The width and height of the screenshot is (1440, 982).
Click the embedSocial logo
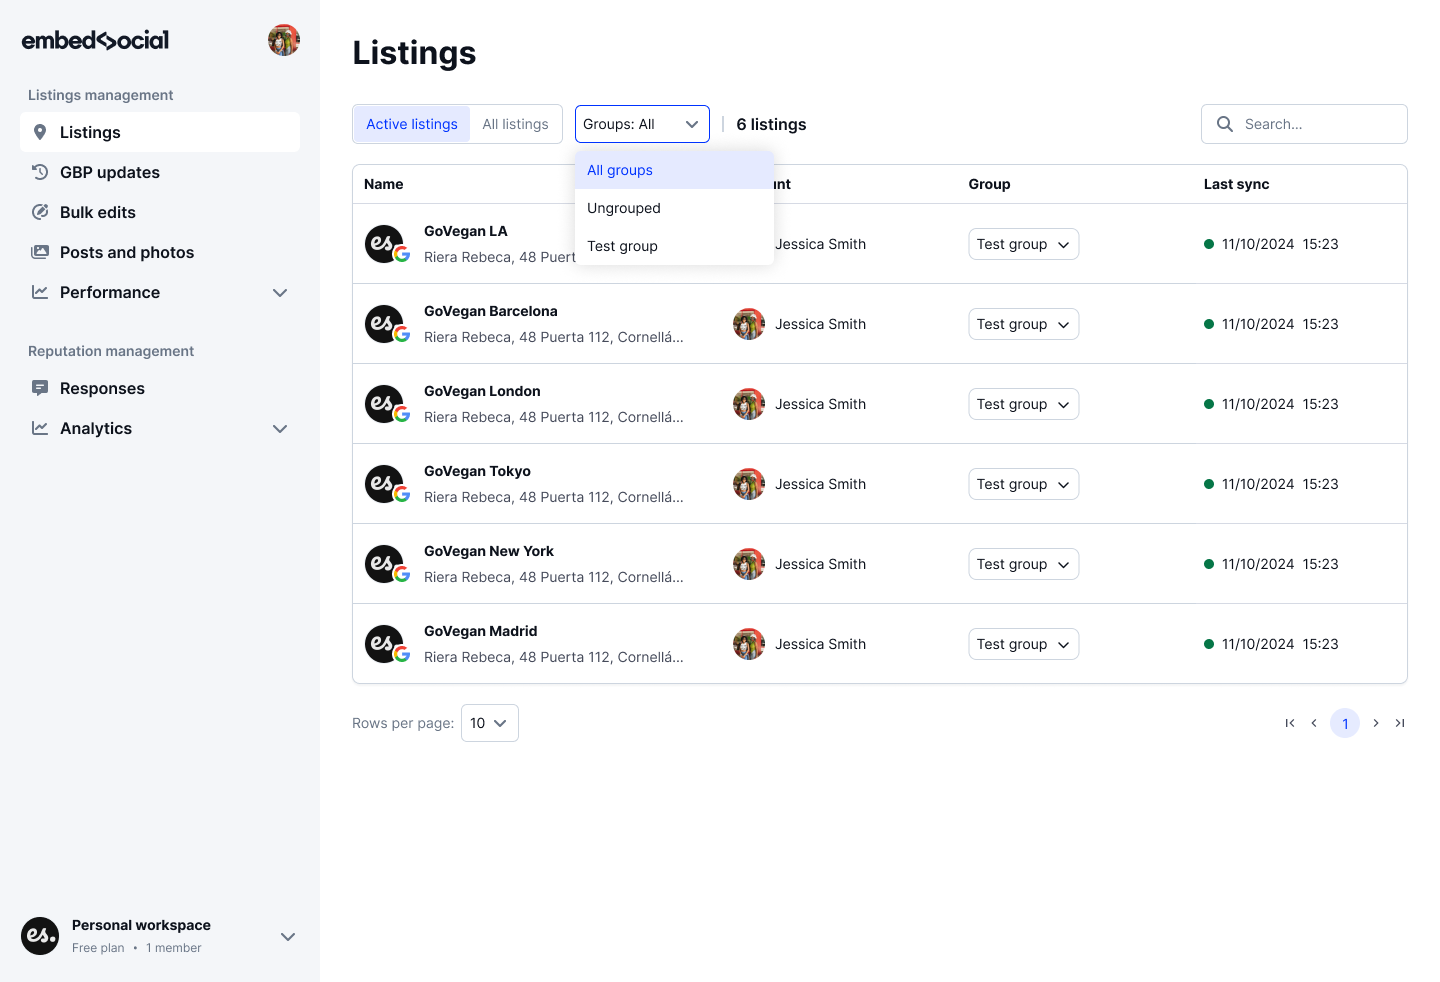pos(95,40)
